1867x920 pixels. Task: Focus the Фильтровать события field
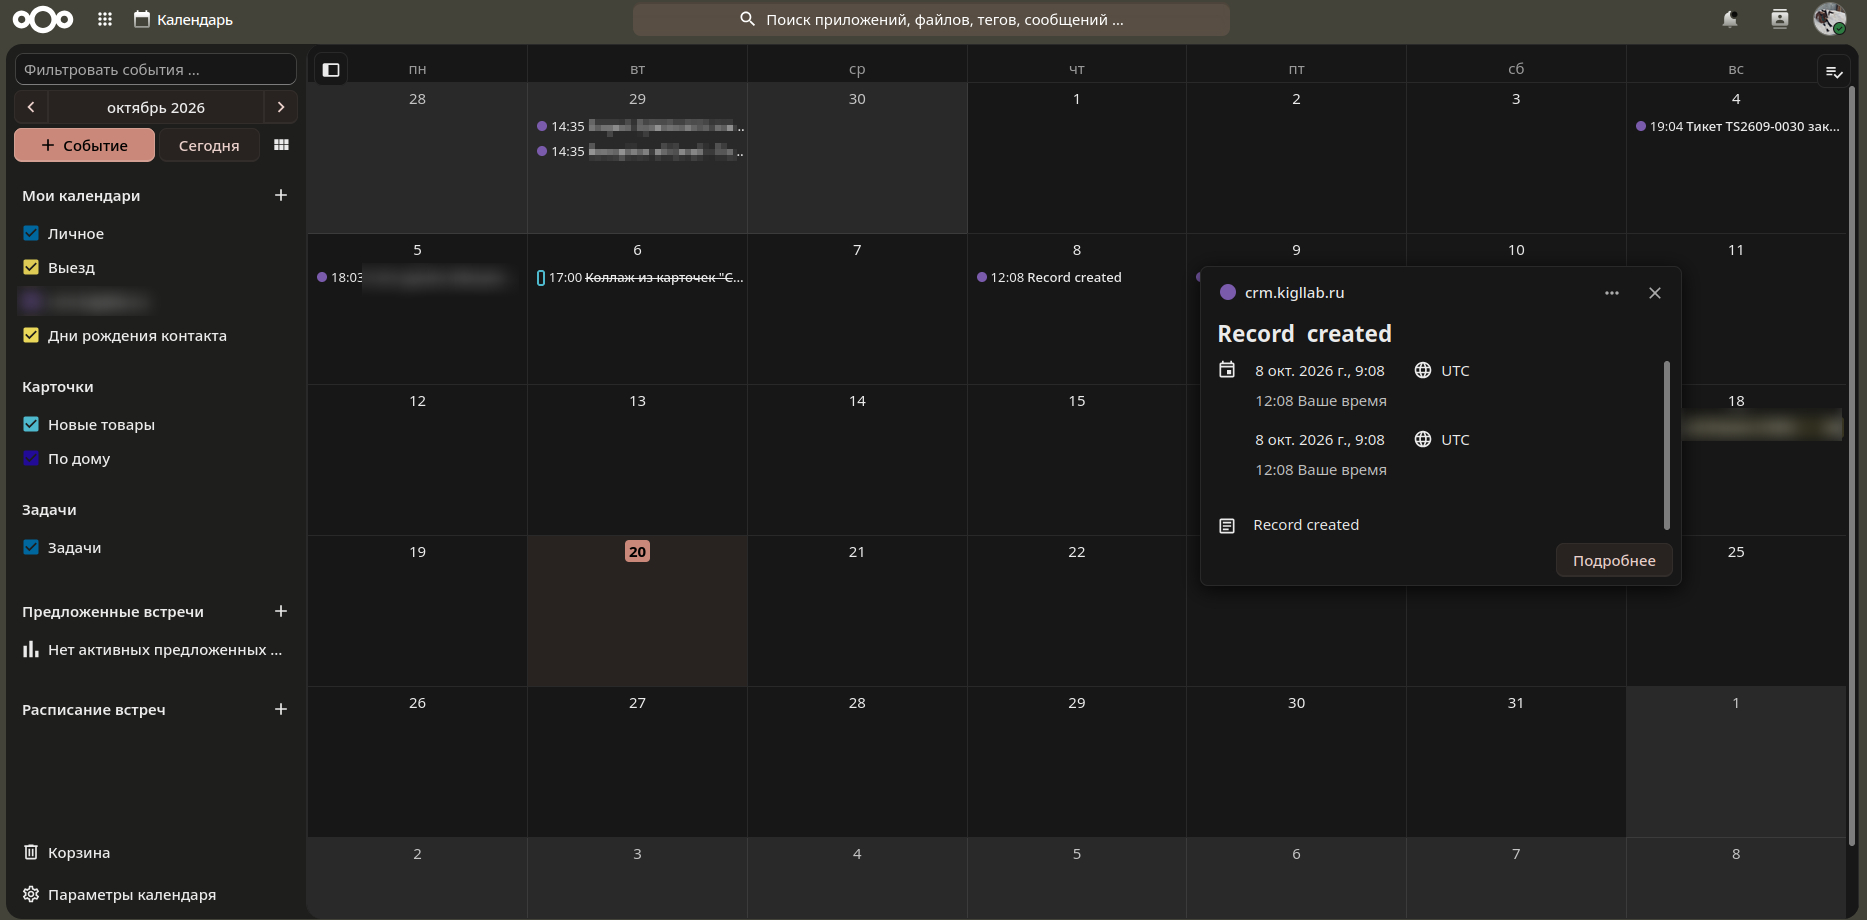pyautogui.click(x=155, y=69)
